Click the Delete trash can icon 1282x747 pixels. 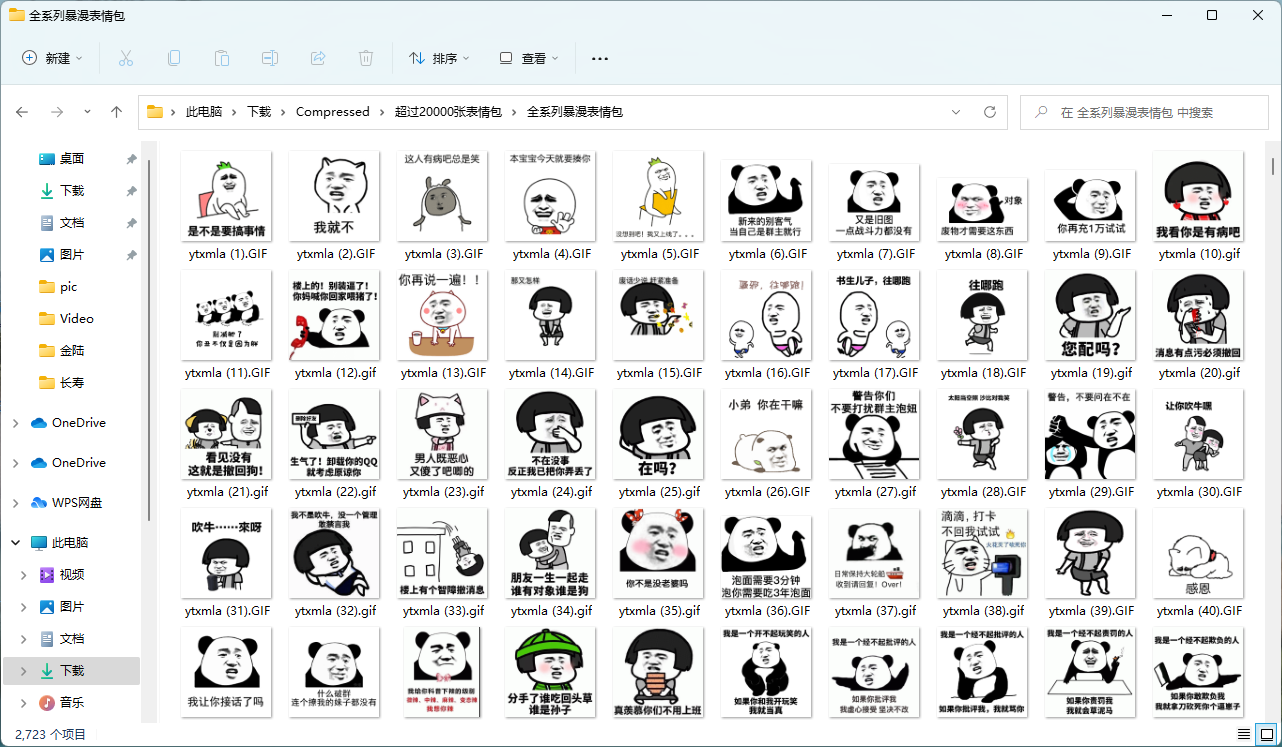[x=366, y=58]
